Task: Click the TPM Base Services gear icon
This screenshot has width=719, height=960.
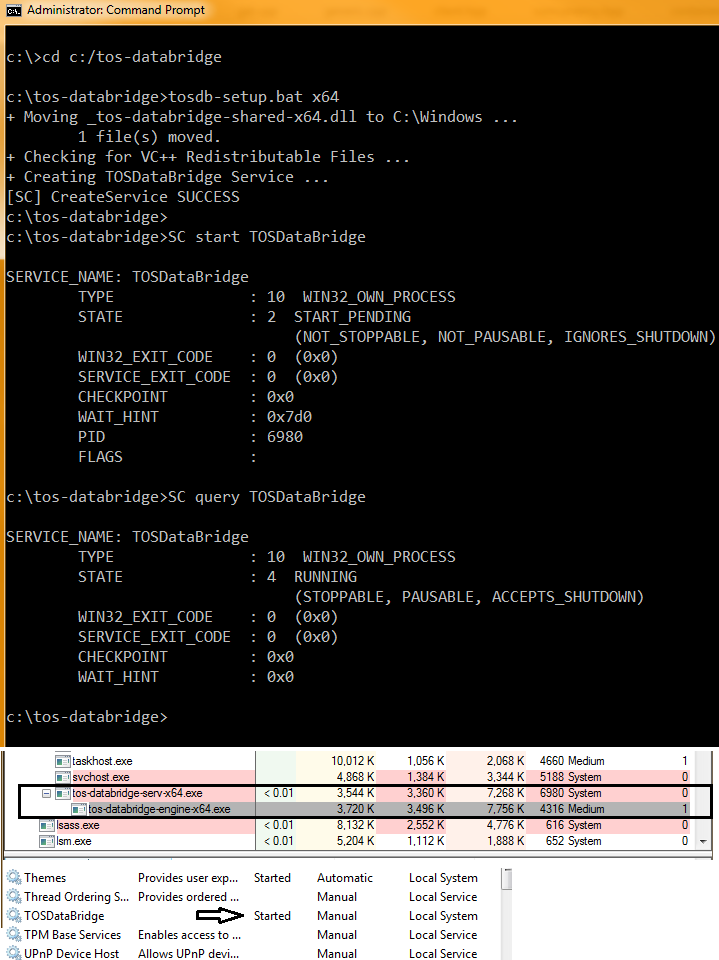Action: click(13, 934)
